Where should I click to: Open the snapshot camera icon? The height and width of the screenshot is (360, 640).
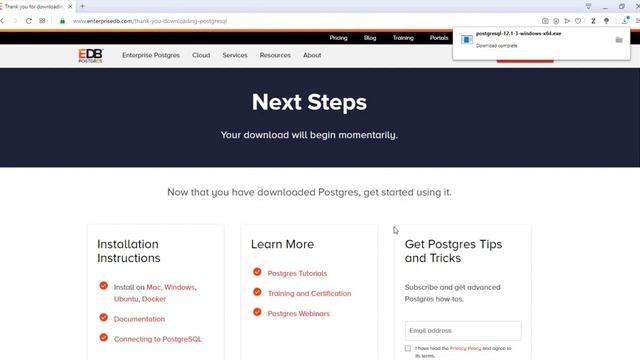click(545, 21)
